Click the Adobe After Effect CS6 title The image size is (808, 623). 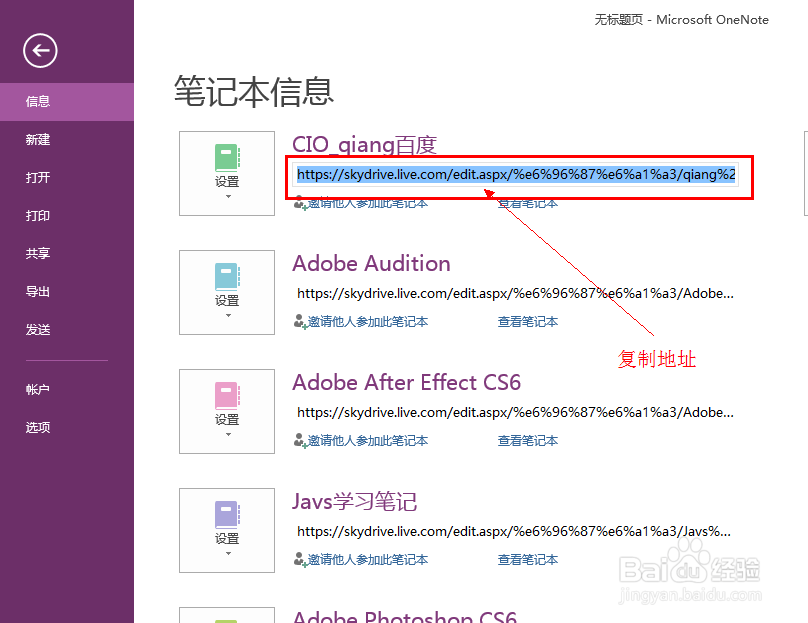(407, 382)
